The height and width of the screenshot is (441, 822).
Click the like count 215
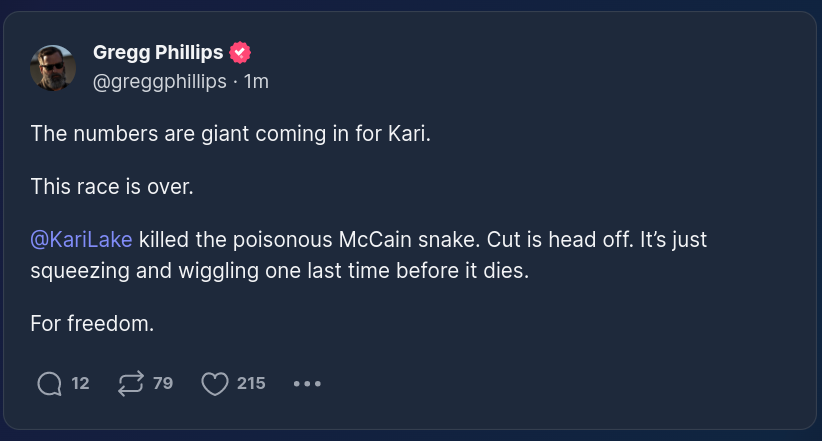(251, 383)
